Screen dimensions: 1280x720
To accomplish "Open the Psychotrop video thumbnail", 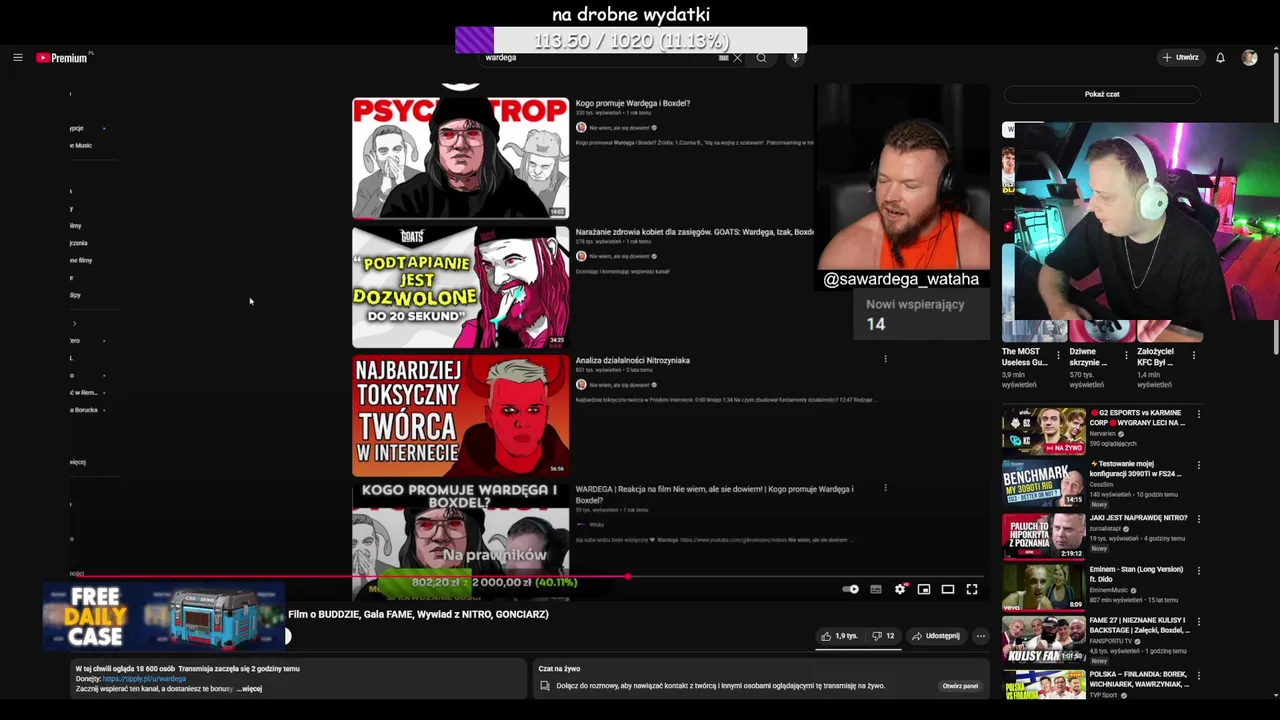I will (460, 157).
